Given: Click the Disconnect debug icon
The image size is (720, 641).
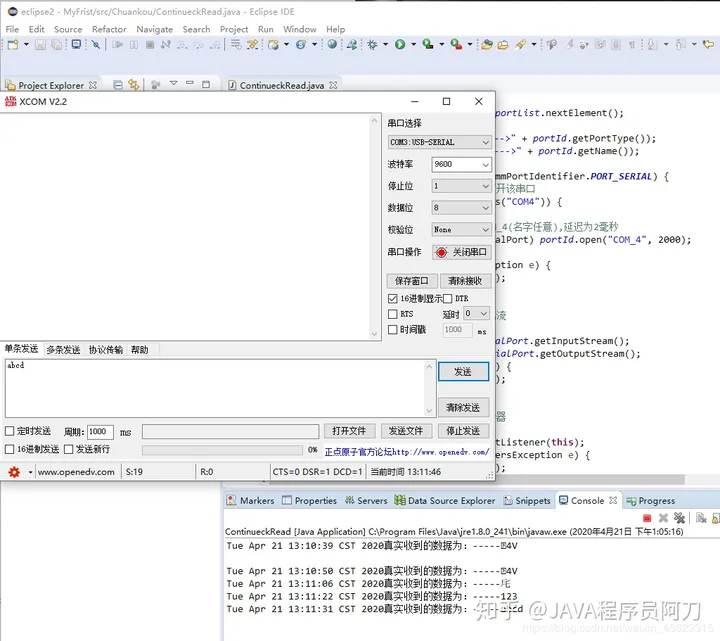Looking at the screenshot, I should pos(166,45).
